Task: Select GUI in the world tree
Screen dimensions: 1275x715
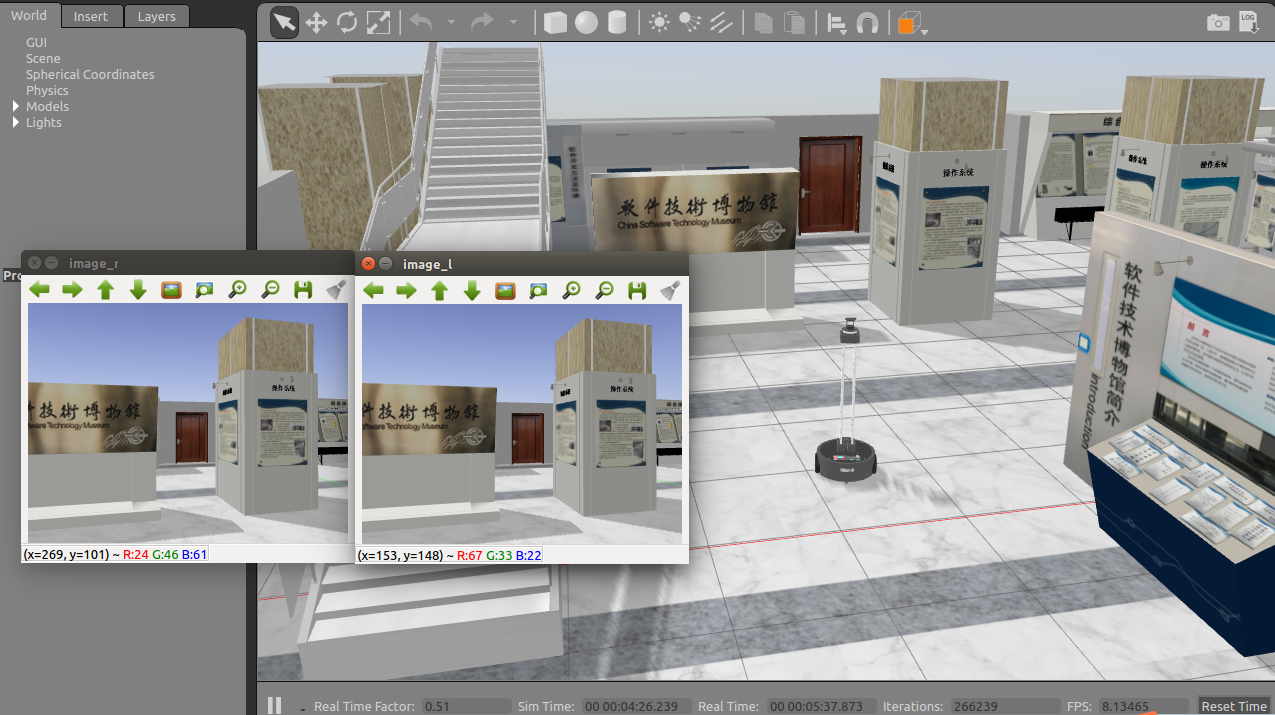Action: click(x=36, y=42)
